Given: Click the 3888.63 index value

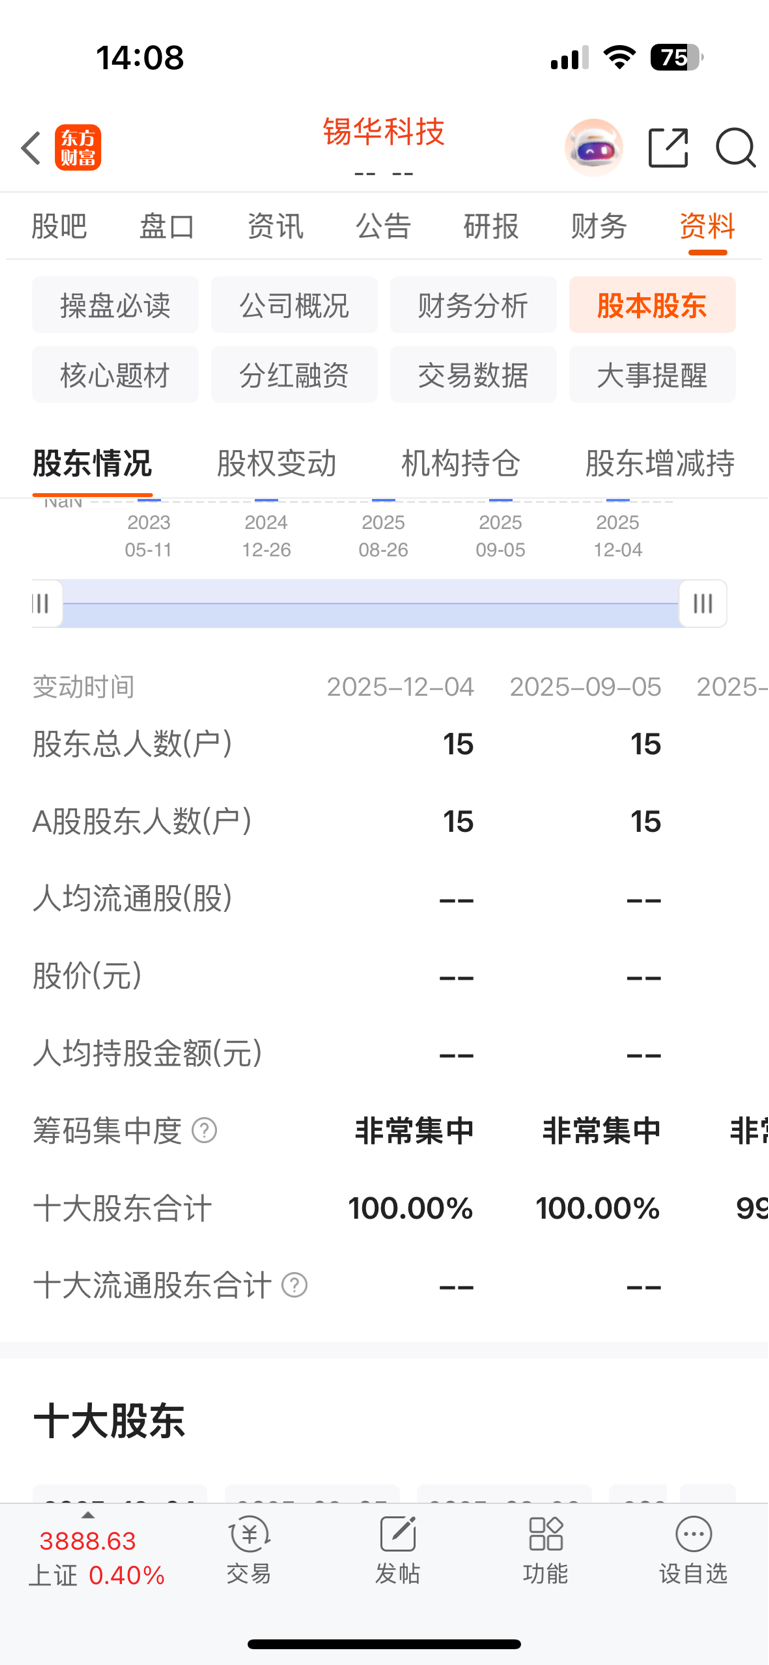Looking at the screenshot, I should 87,1541.
